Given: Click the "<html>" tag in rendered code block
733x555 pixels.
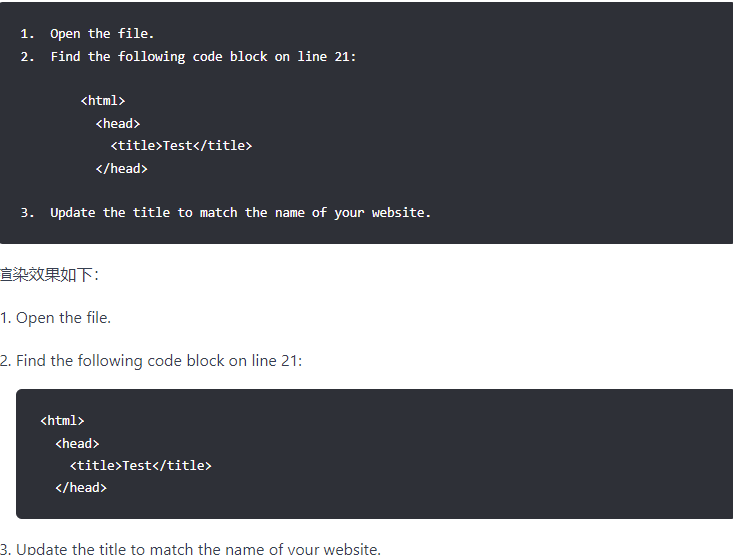Looking at the screenshot, I should [62, 421].
